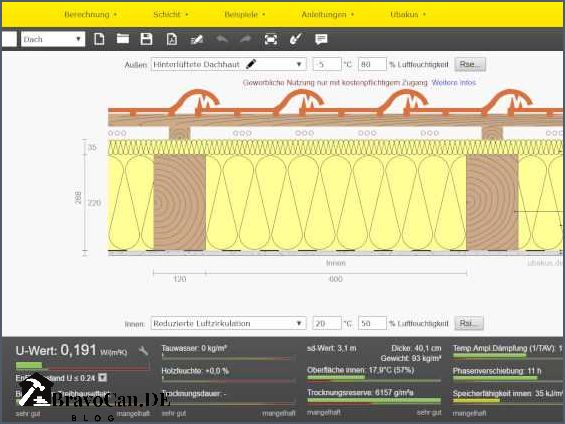Click the Tauwasser rating bar
565x424 pixels.
tap(228, 358)
